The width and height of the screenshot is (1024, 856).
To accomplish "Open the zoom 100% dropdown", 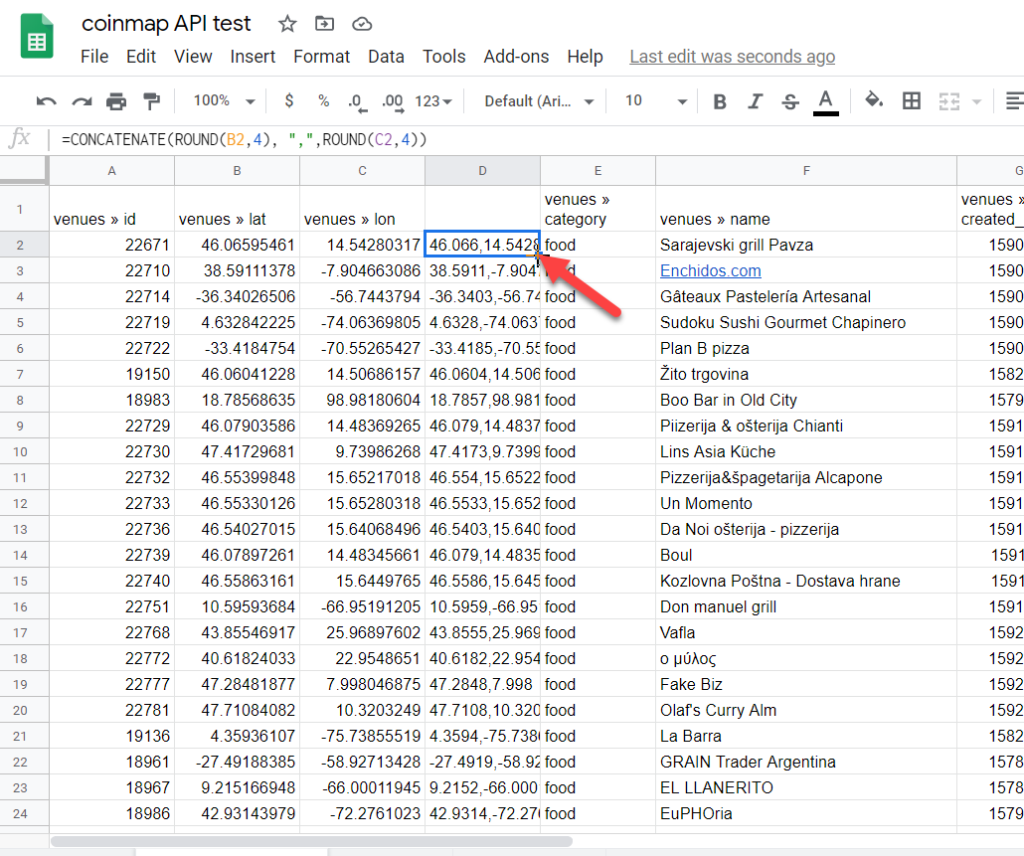I will (x=223, y=101).
